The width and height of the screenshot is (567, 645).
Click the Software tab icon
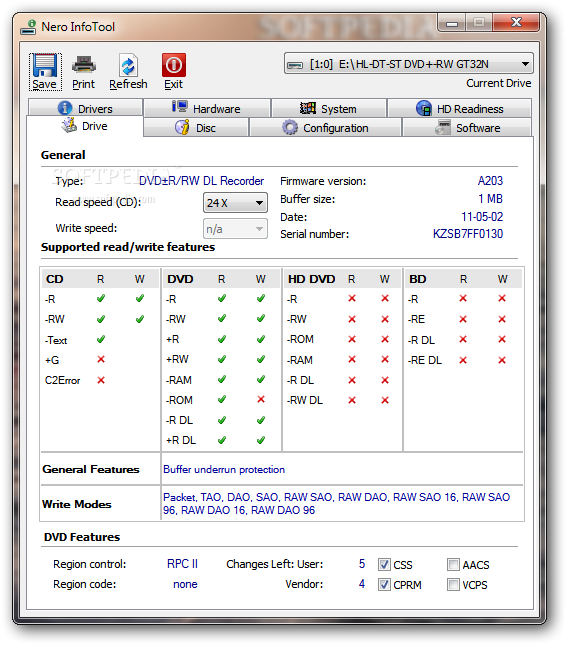click(443, 127)
